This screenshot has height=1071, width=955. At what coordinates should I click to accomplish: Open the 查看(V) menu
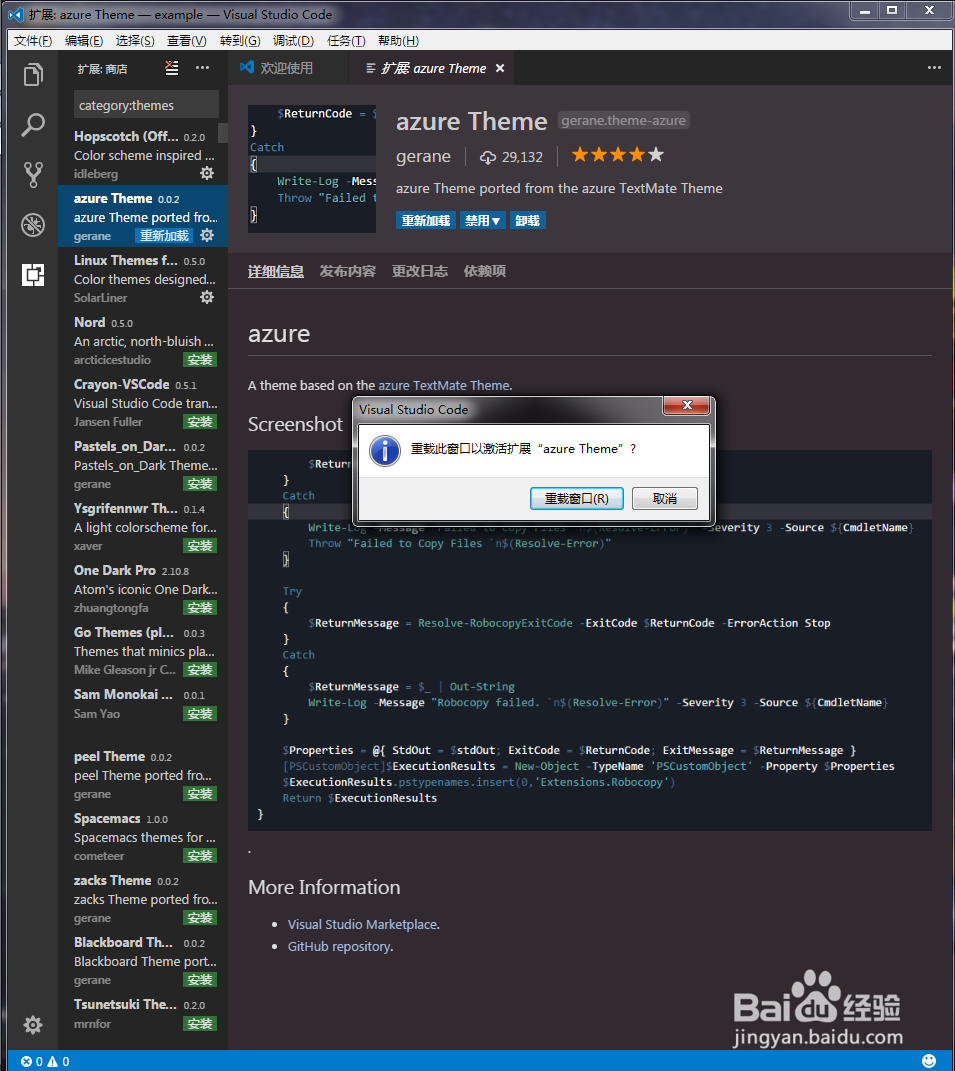pyautogui.click(x=186, y=41)
